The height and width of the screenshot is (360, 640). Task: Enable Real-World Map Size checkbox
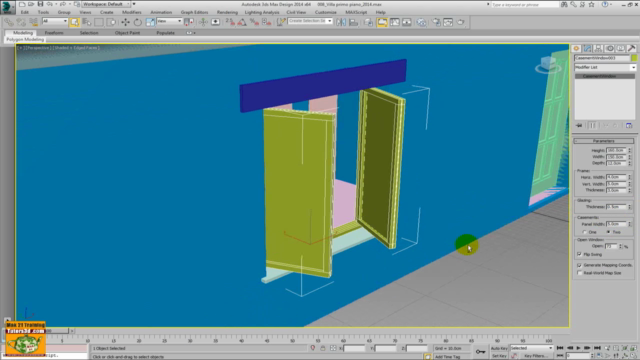[580, 273]
